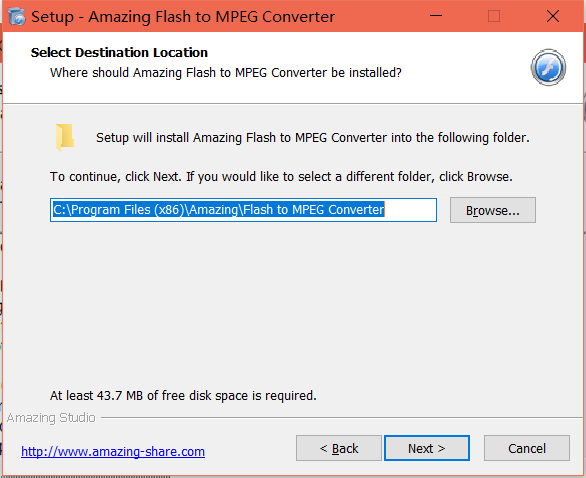Click the 43.7 MB disk space text
The image size is (586, 478).
(183, 395)
